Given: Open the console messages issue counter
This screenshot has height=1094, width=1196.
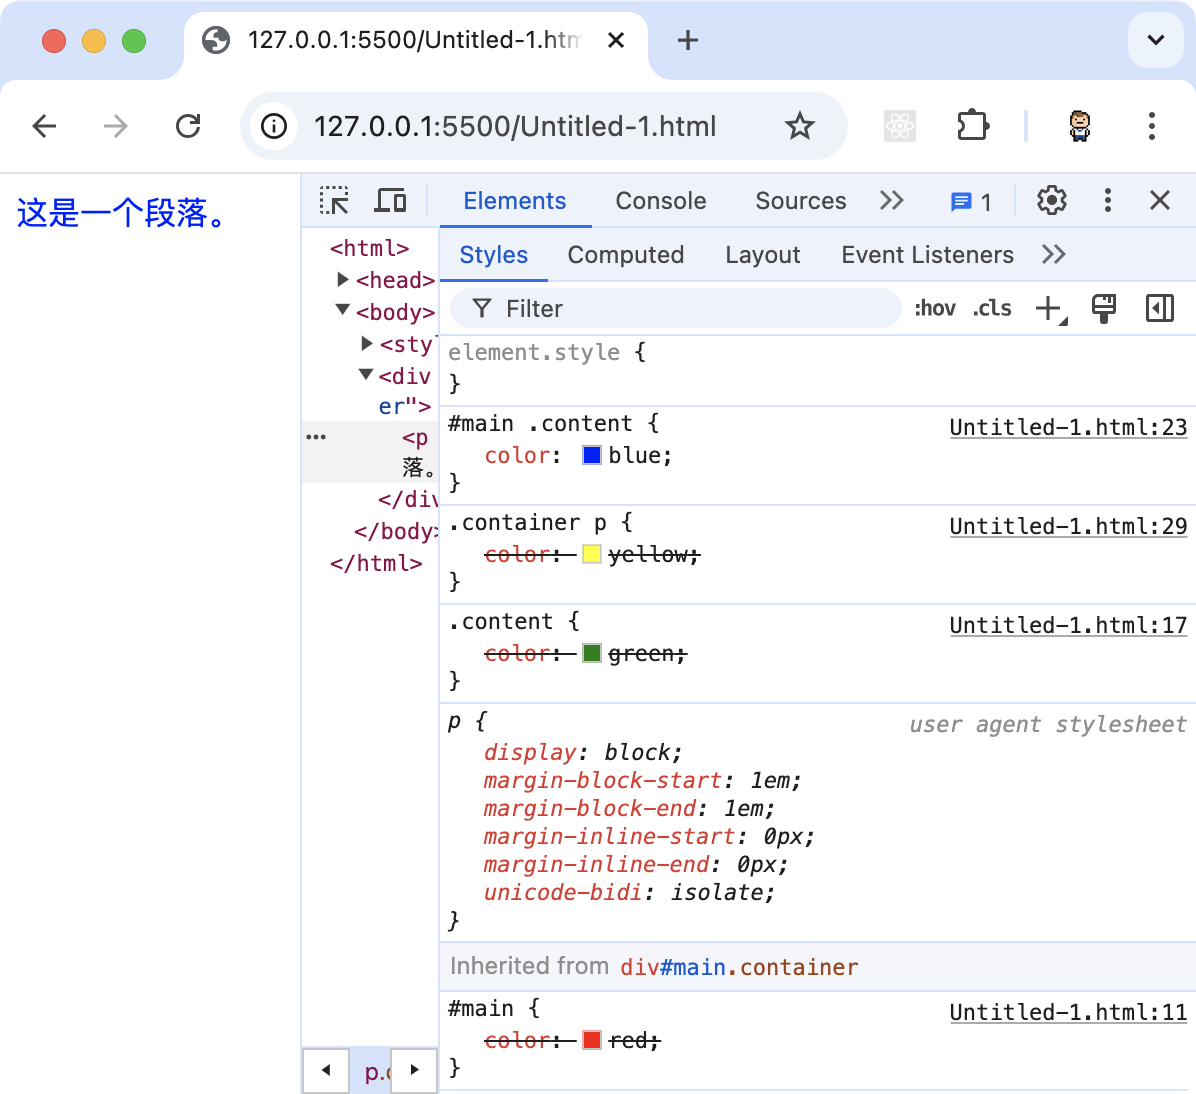Looking at the screenshot, I should [x=970, y=202].
